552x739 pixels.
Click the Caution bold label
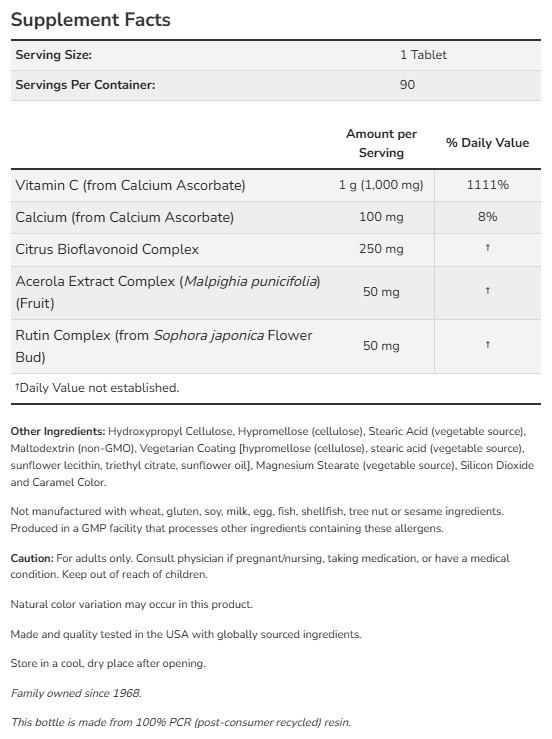click(x=32, y=558)
